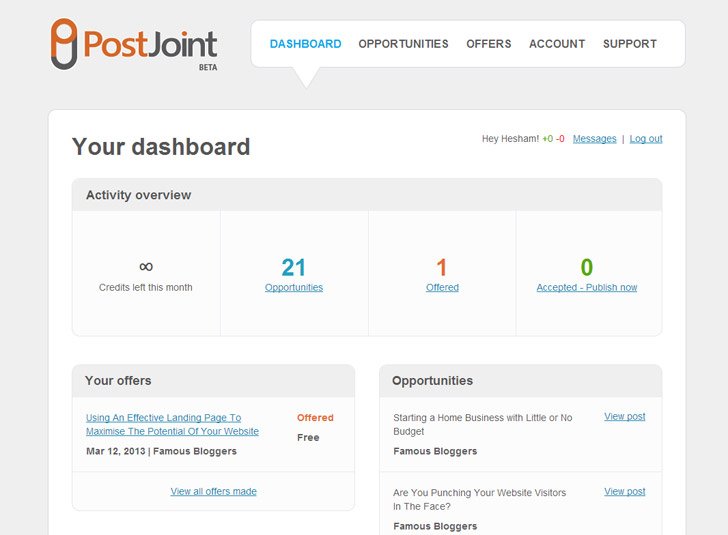The width and height of the screenshot is (728, 535).
Task: Open the Offers navigation tab
Action: click(489, 44)
